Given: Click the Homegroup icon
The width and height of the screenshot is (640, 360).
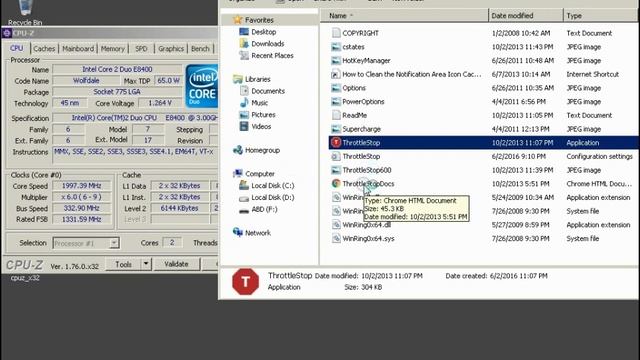Looking at the screenshot, I should (238, 150).
